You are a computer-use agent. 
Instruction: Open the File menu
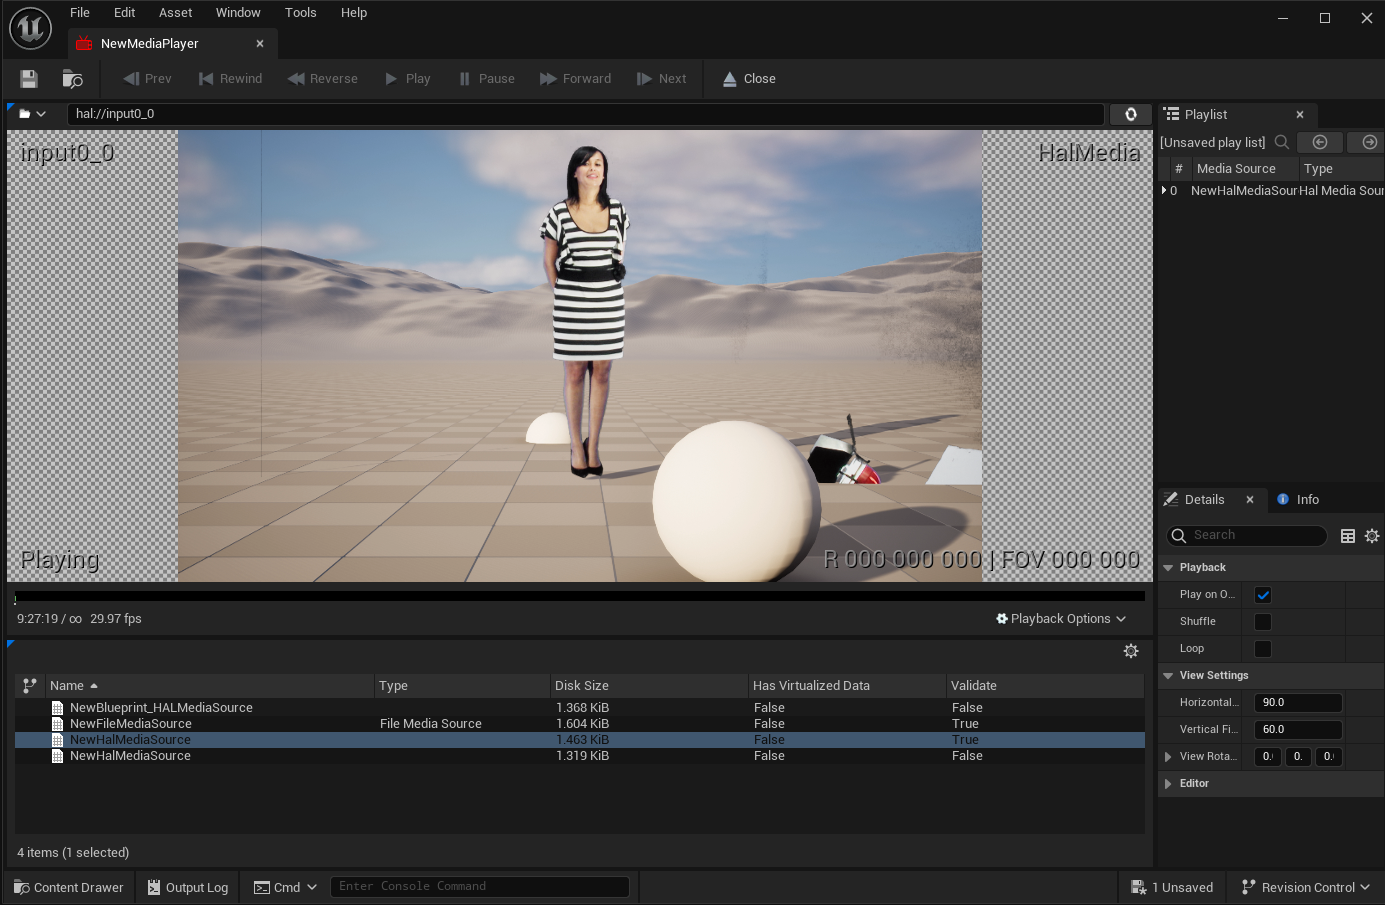point(80,13)
